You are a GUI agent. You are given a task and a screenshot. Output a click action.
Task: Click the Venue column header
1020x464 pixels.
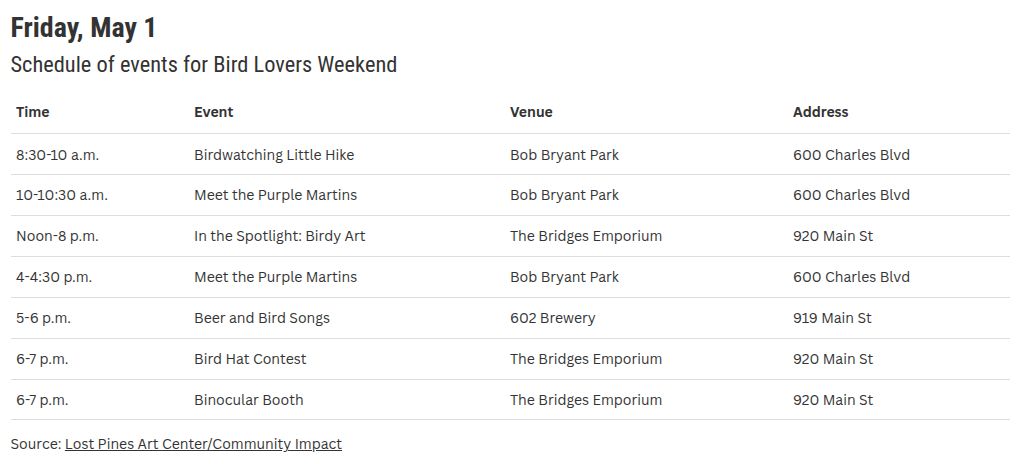tap(531, 112)
